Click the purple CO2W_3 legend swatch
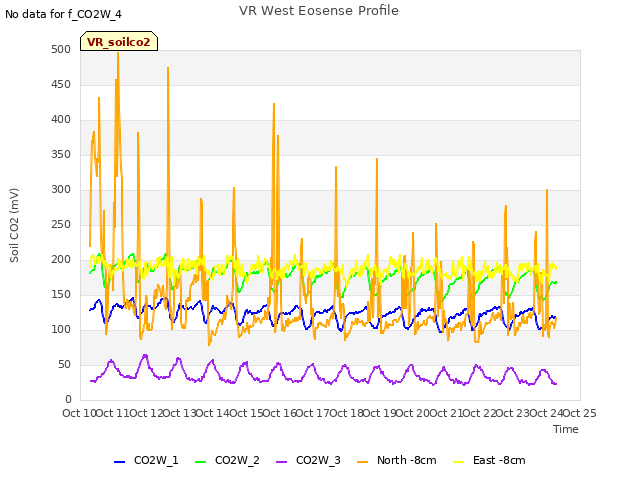 (x=282, y=462)
